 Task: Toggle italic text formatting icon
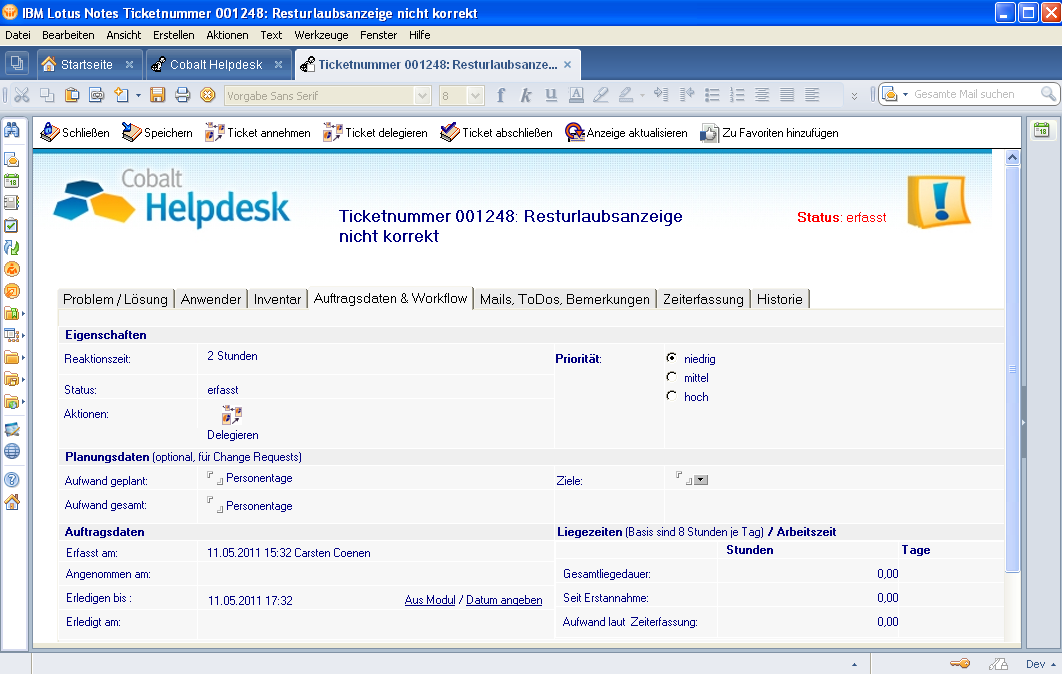tap(526, 95)
